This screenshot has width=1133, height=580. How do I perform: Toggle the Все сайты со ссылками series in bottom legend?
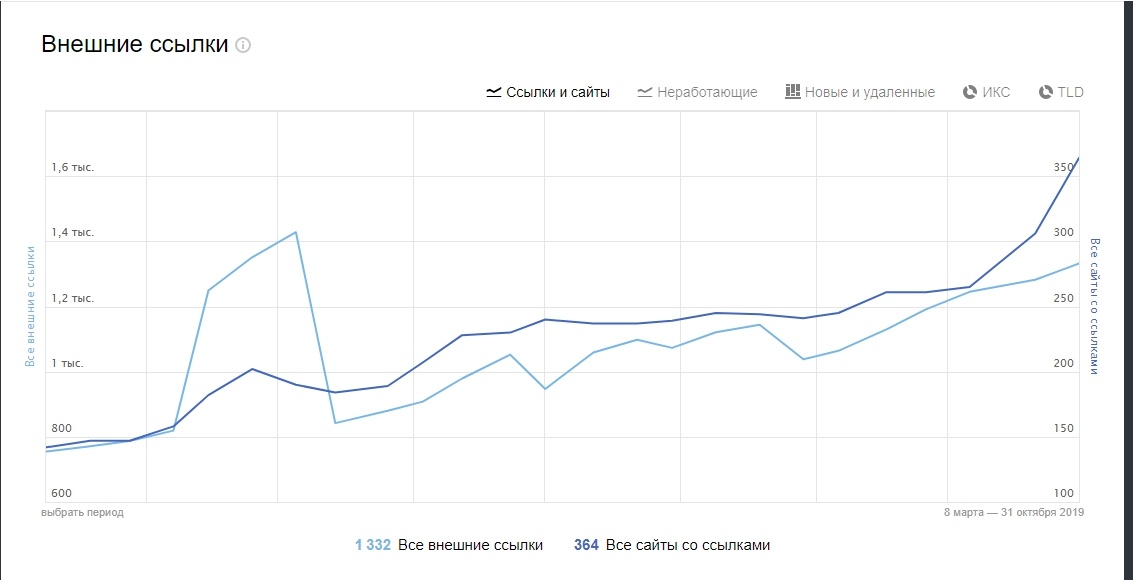coord(688,545)
